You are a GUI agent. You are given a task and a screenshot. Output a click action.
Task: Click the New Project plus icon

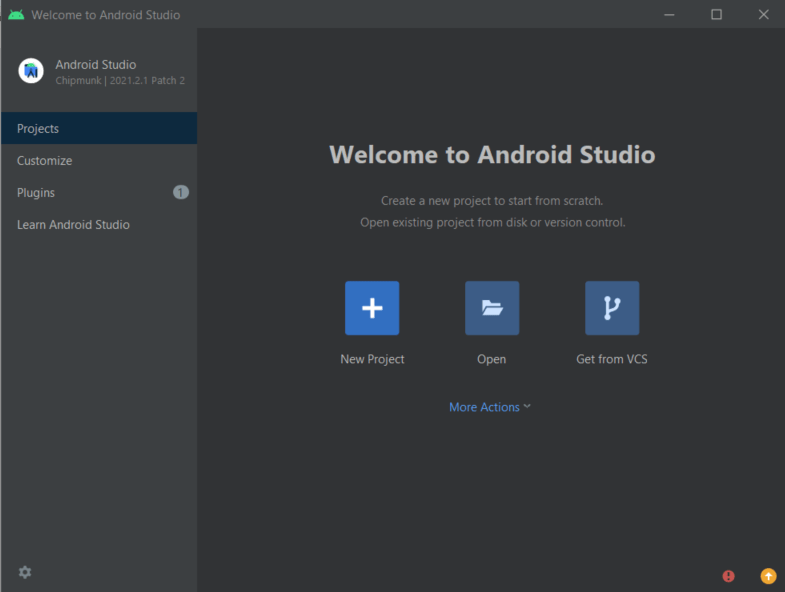(372, 308)
